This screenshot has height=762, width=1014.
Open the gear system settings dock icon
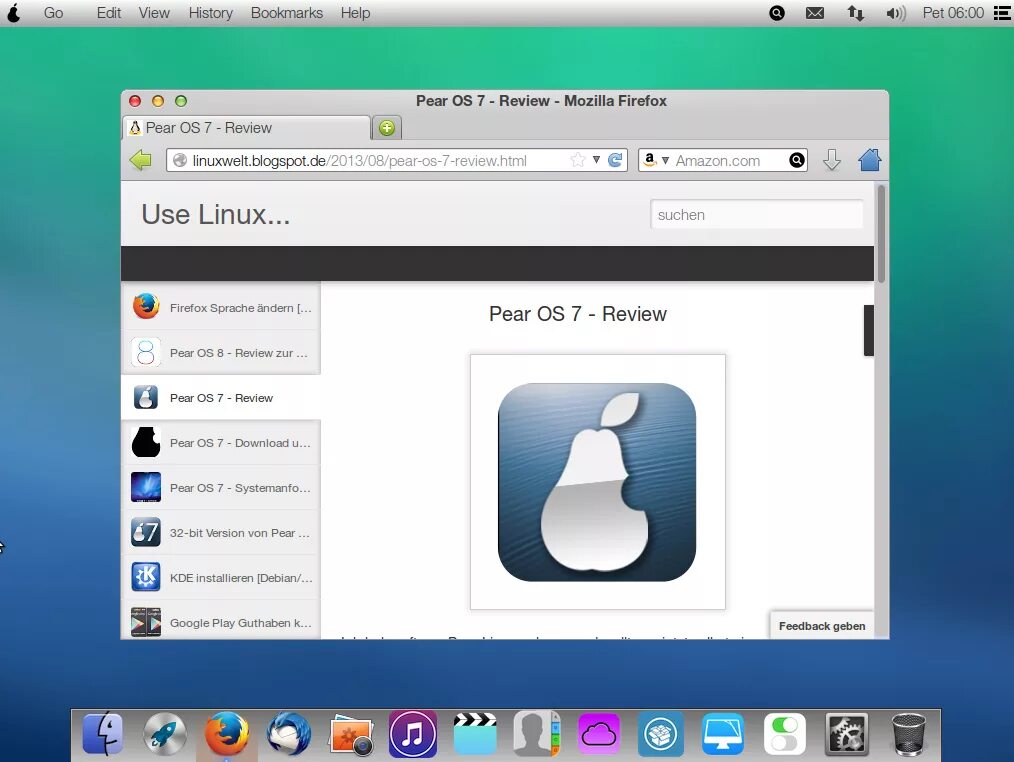click(x=846, y=734)
